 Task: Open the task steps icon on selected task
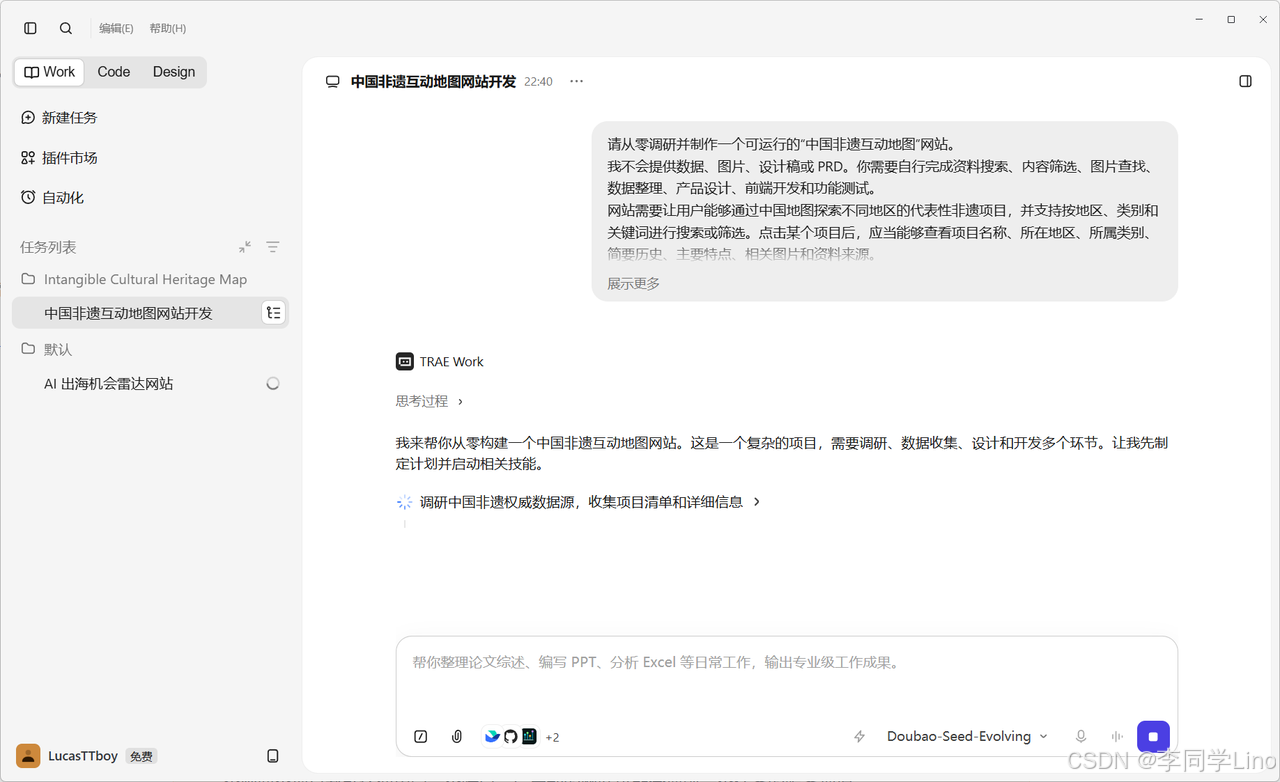point(273,313)
